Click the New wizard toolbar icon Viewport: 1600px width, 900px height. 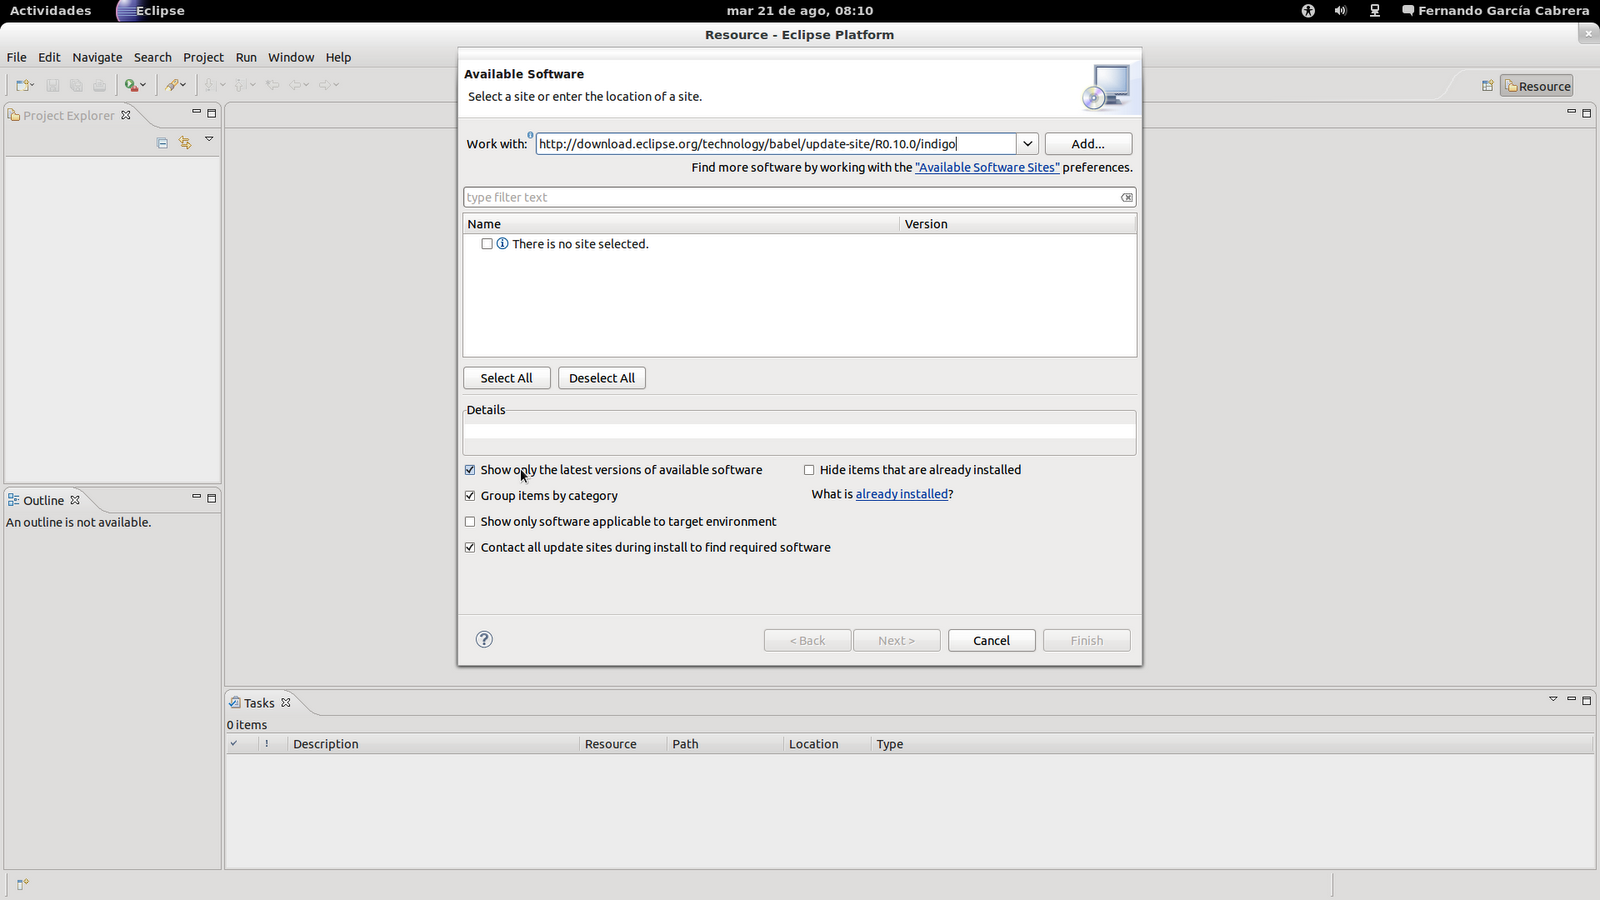21,85
